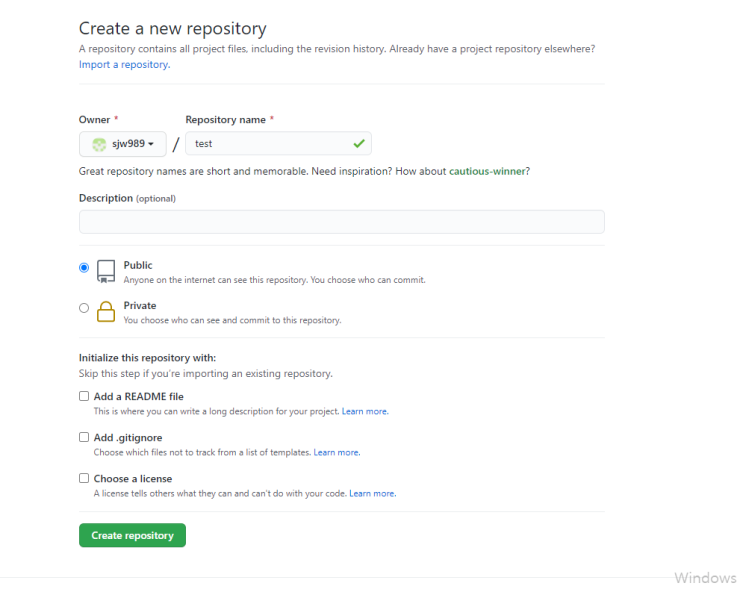Click the sjw989 avatar icon

(99, 144)
